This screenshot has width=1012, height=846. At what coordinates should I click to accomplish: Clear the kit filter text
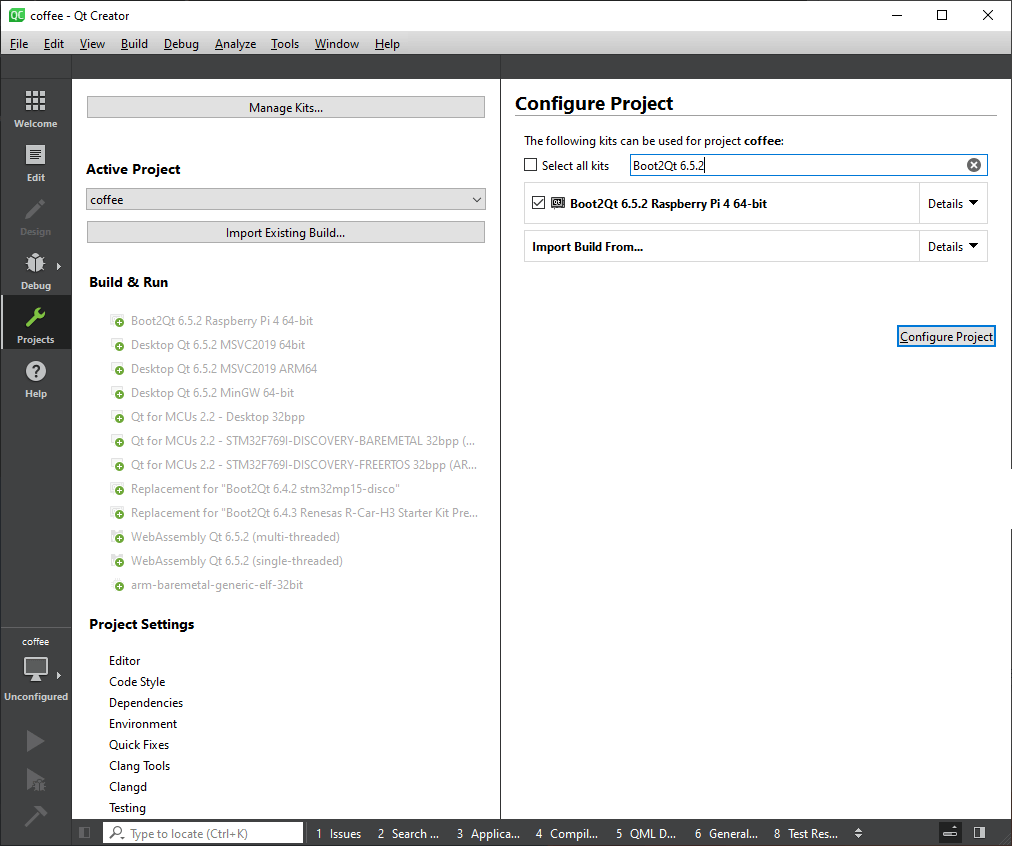[x=974, y=165]
